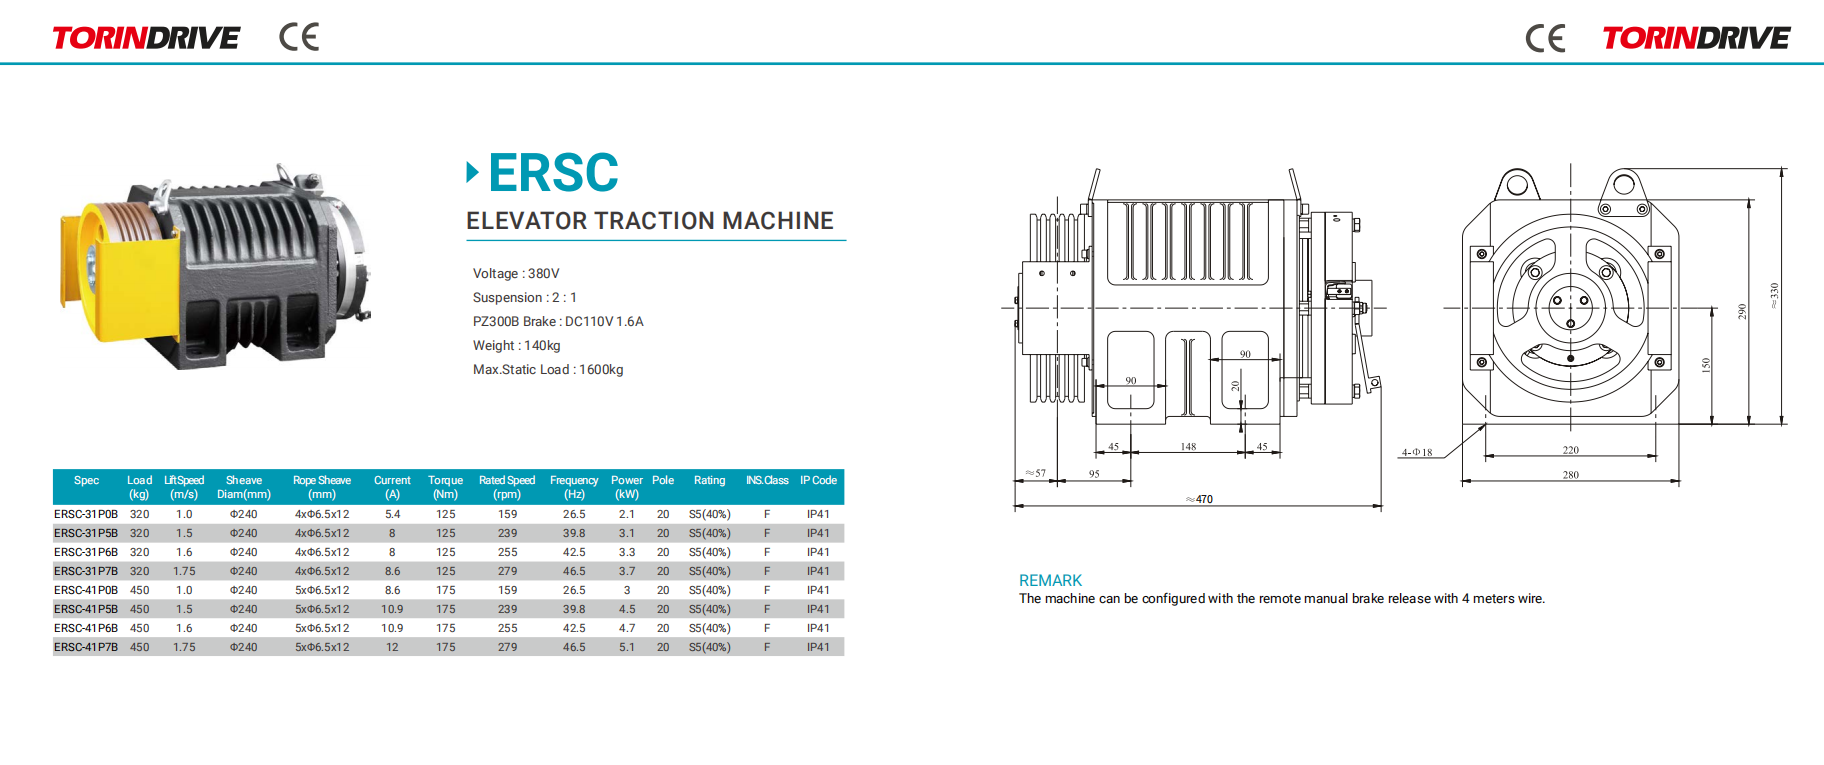Click the Current (A) column header
This screenshot has height=765, width=1824.
pos(392,487)
